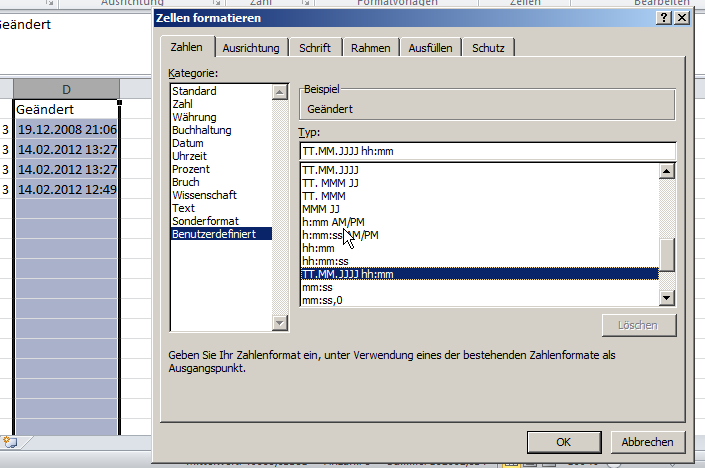Screen dimensions: 705x468
Task: Click cell 14.02.2012 12:49
Action: pos(67,189)
